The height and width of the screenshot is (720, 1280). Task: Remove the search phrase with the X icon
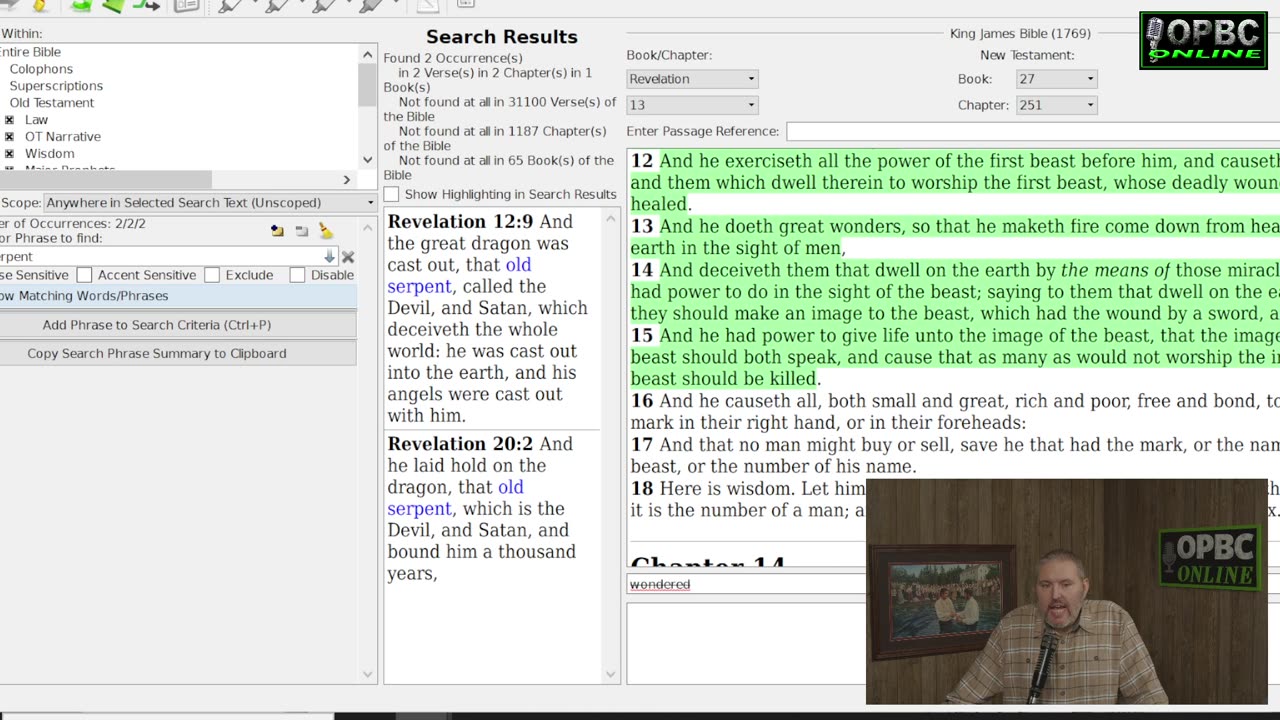[348, 257]
